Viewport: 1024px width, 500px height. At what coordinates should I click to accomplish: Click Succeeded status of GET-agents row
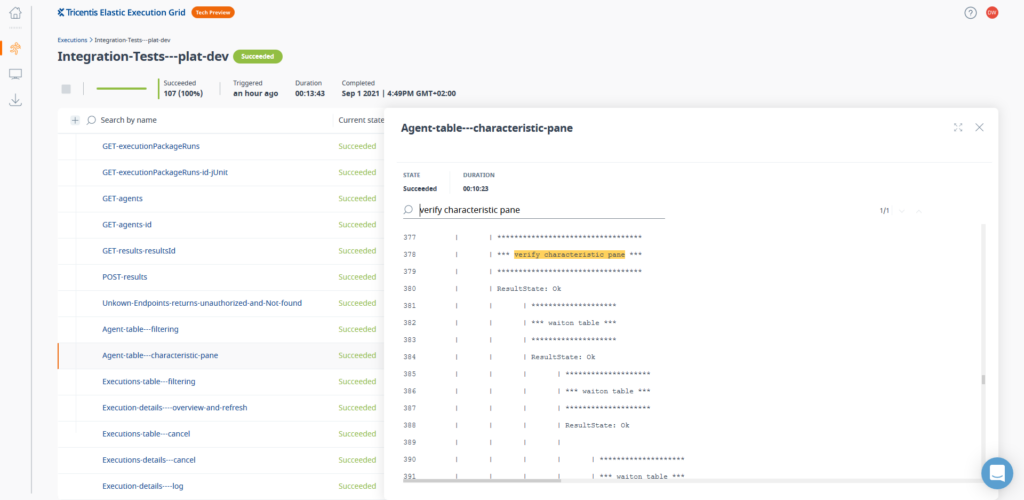point(357,198)
